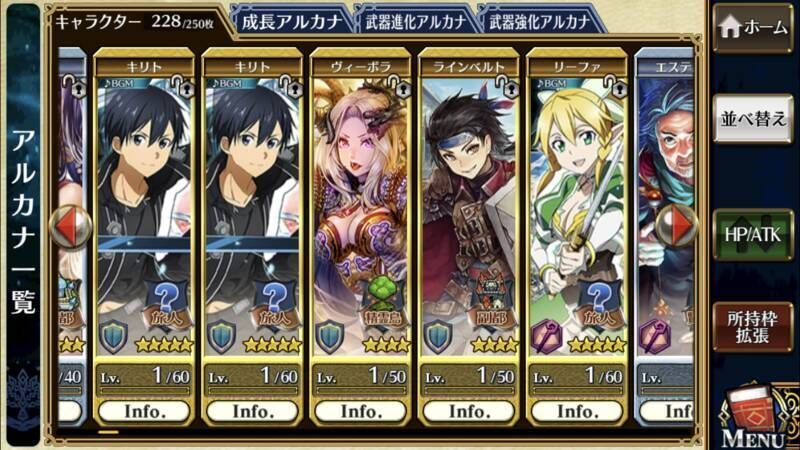Open Info. for the ヴィーボラ card
The width and height of the screenshot is (800, 450).
point(360,411)
